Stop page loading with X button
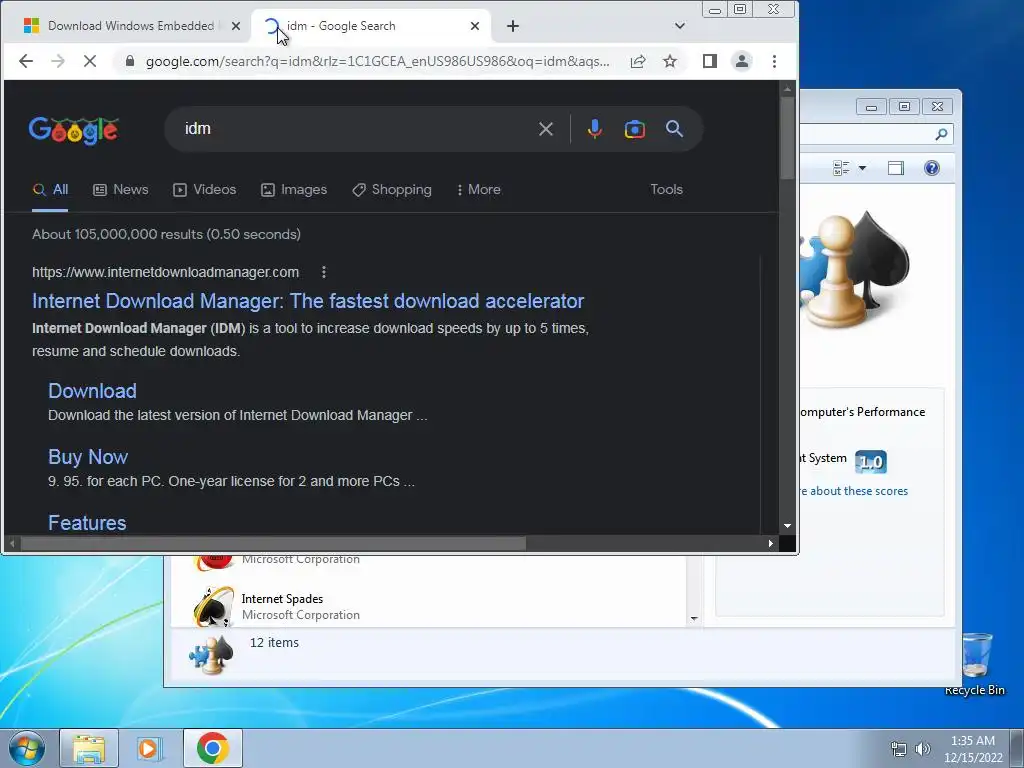Screen dimensions: 1024x768 click(90, 61)
